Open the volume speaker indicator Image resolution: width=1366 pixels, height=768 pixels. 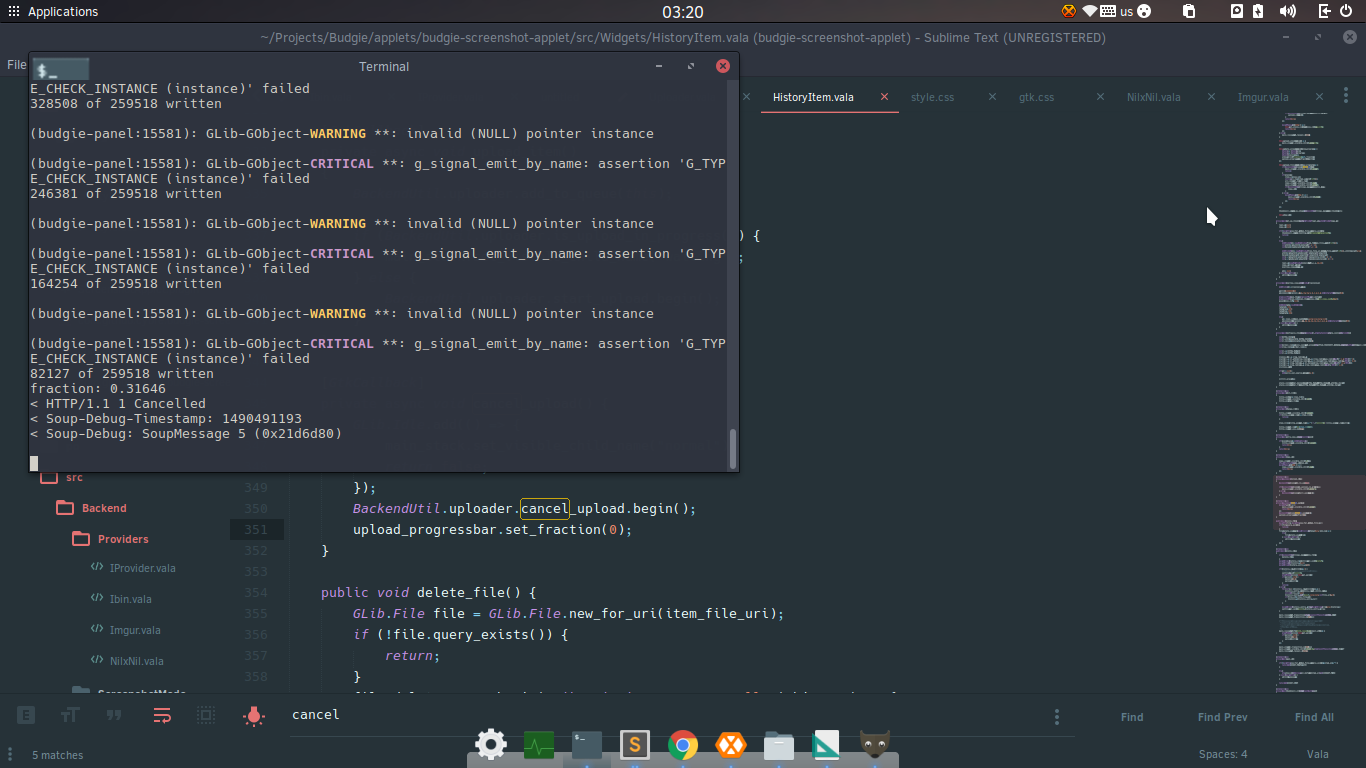[1288, 12]
